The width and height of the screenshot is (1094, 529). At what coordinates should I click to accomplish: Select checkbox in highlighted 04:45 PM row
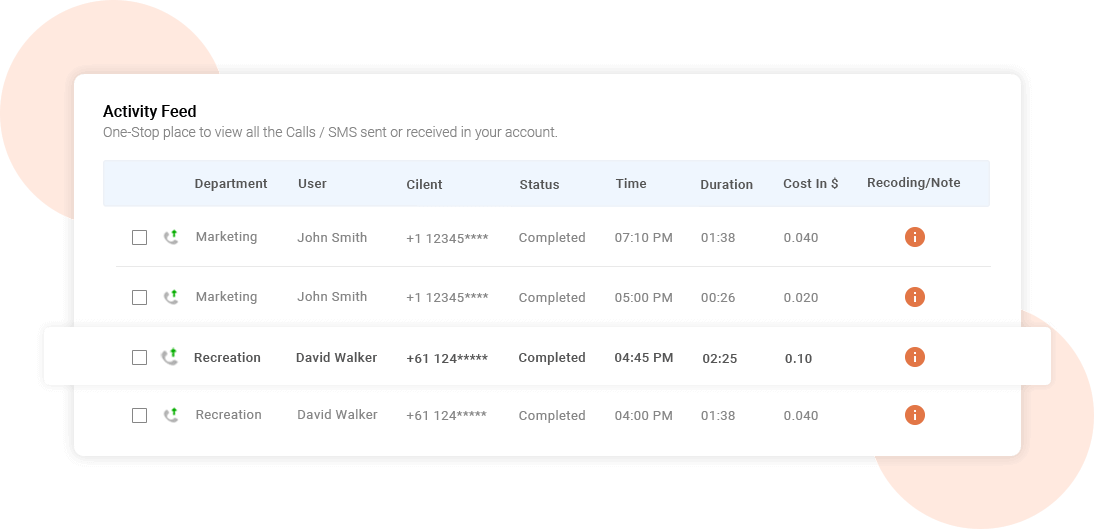140,358
